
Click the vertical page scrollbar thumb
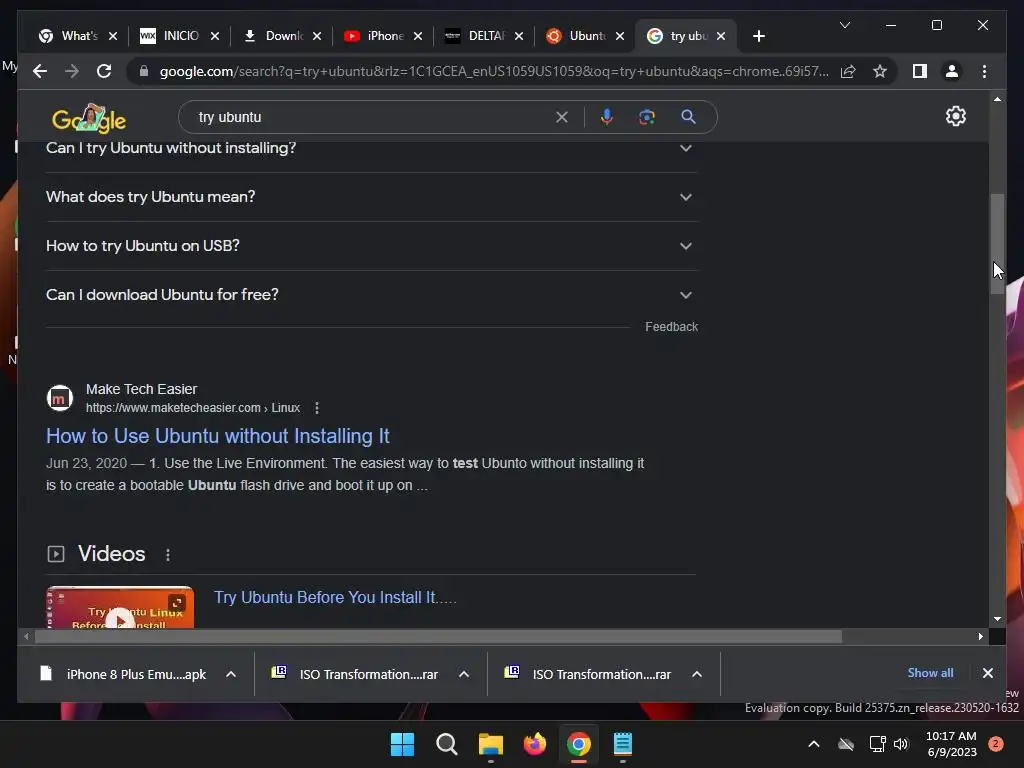point(997,244)
